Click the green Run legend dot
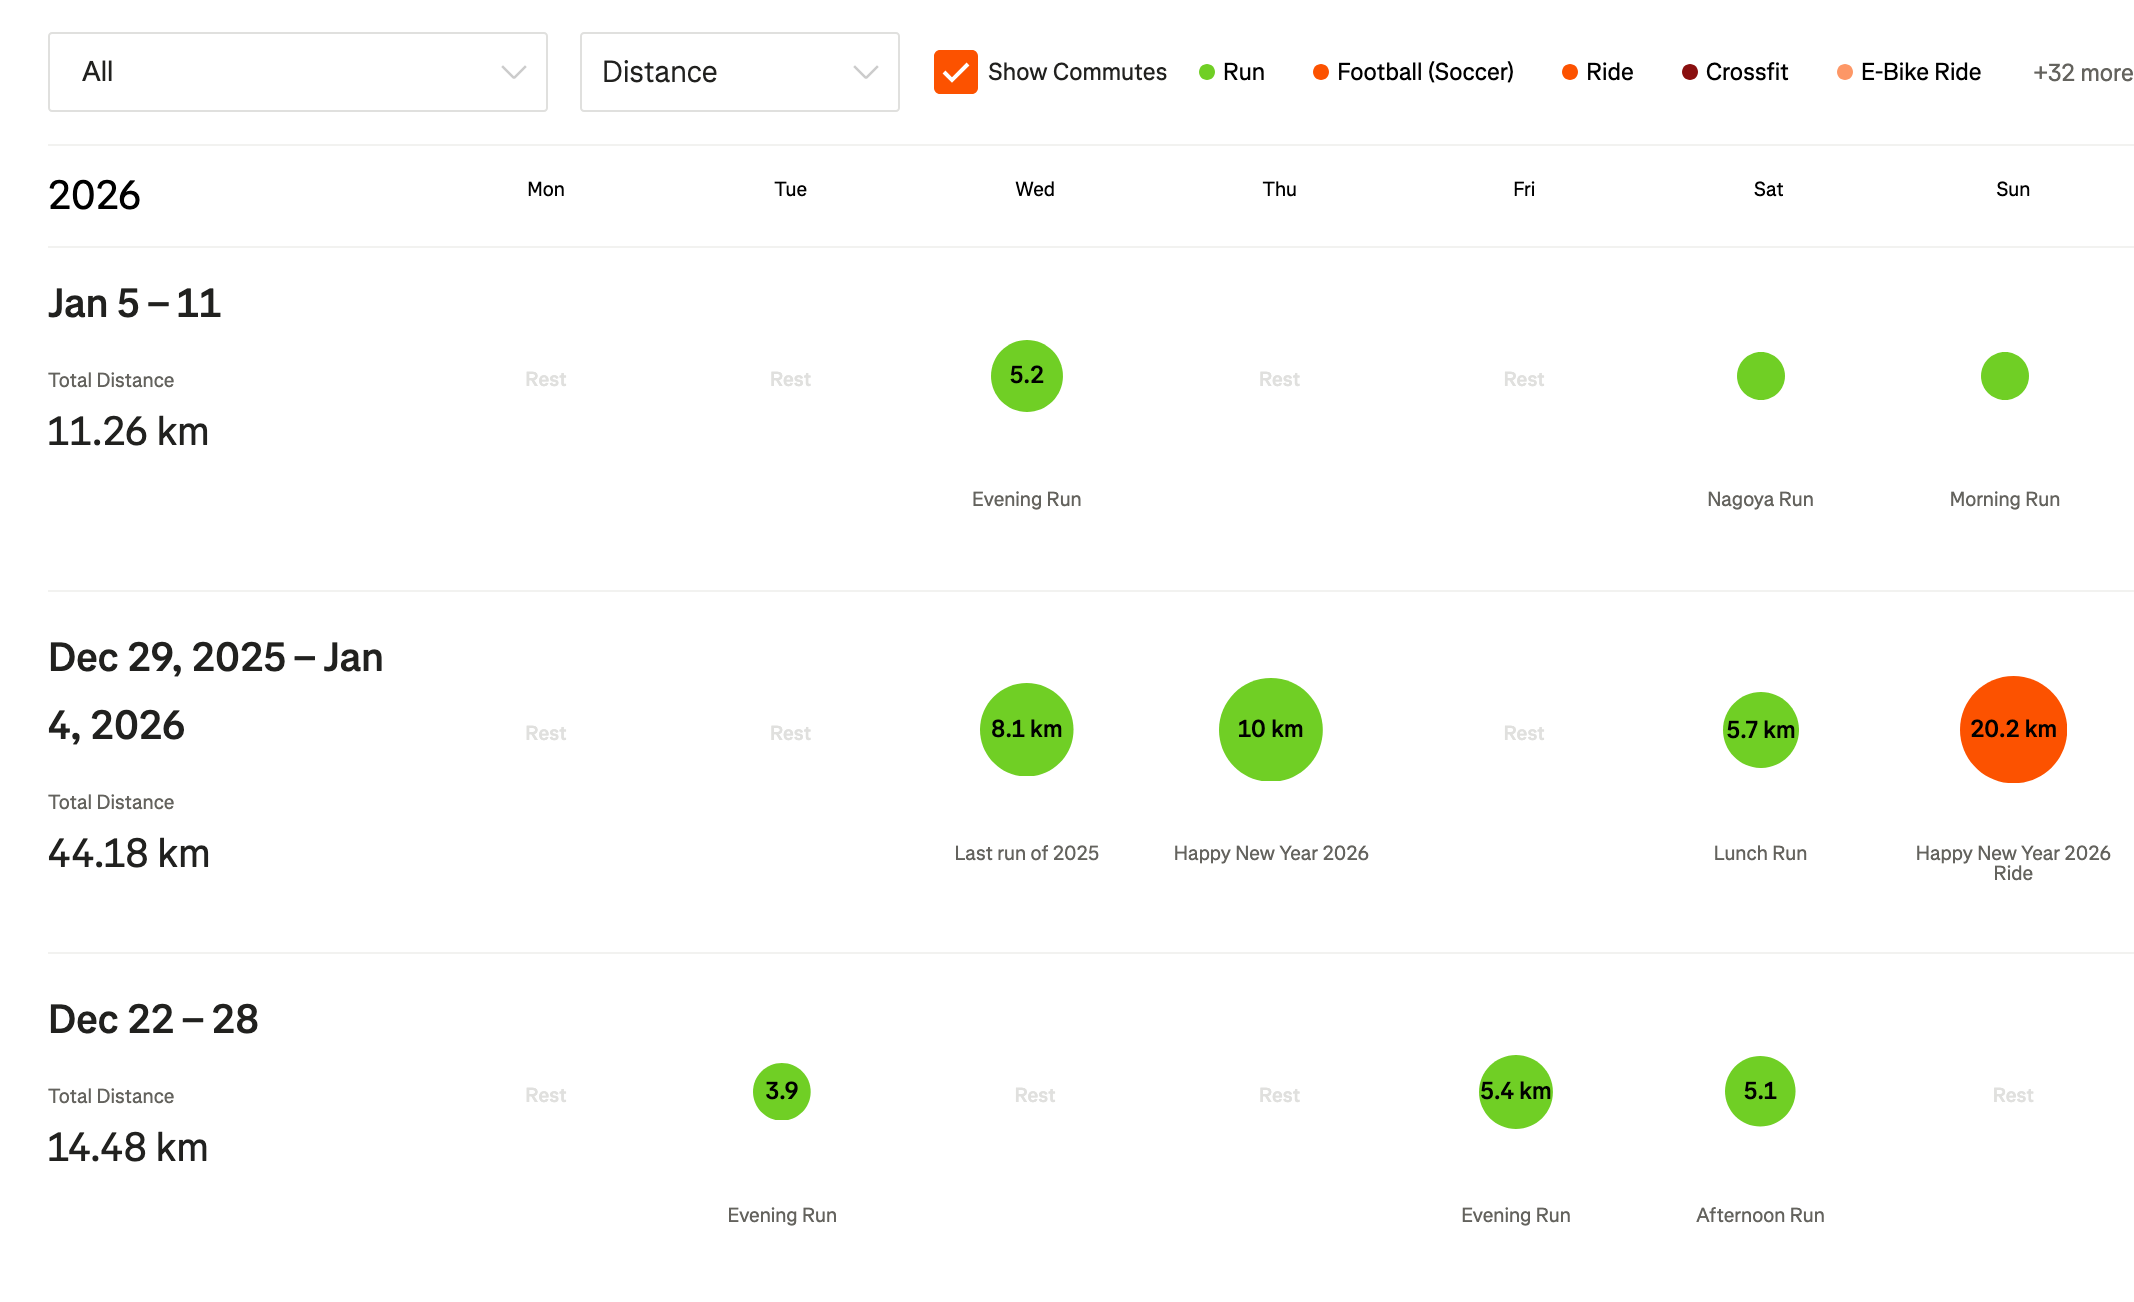 (x=1207, y=72)
